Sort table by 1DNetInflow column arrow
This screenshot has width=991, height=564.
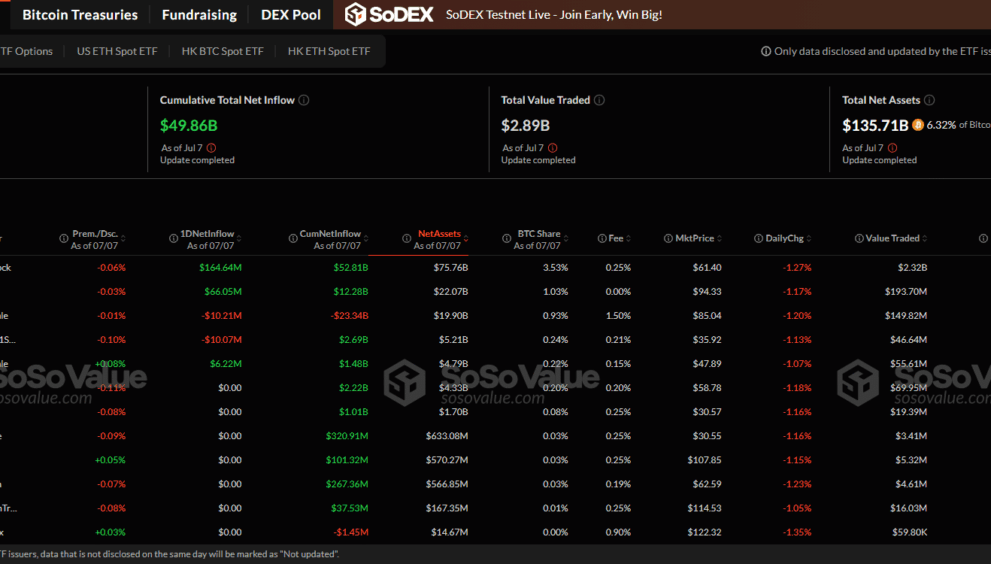[x=239, y=238]
